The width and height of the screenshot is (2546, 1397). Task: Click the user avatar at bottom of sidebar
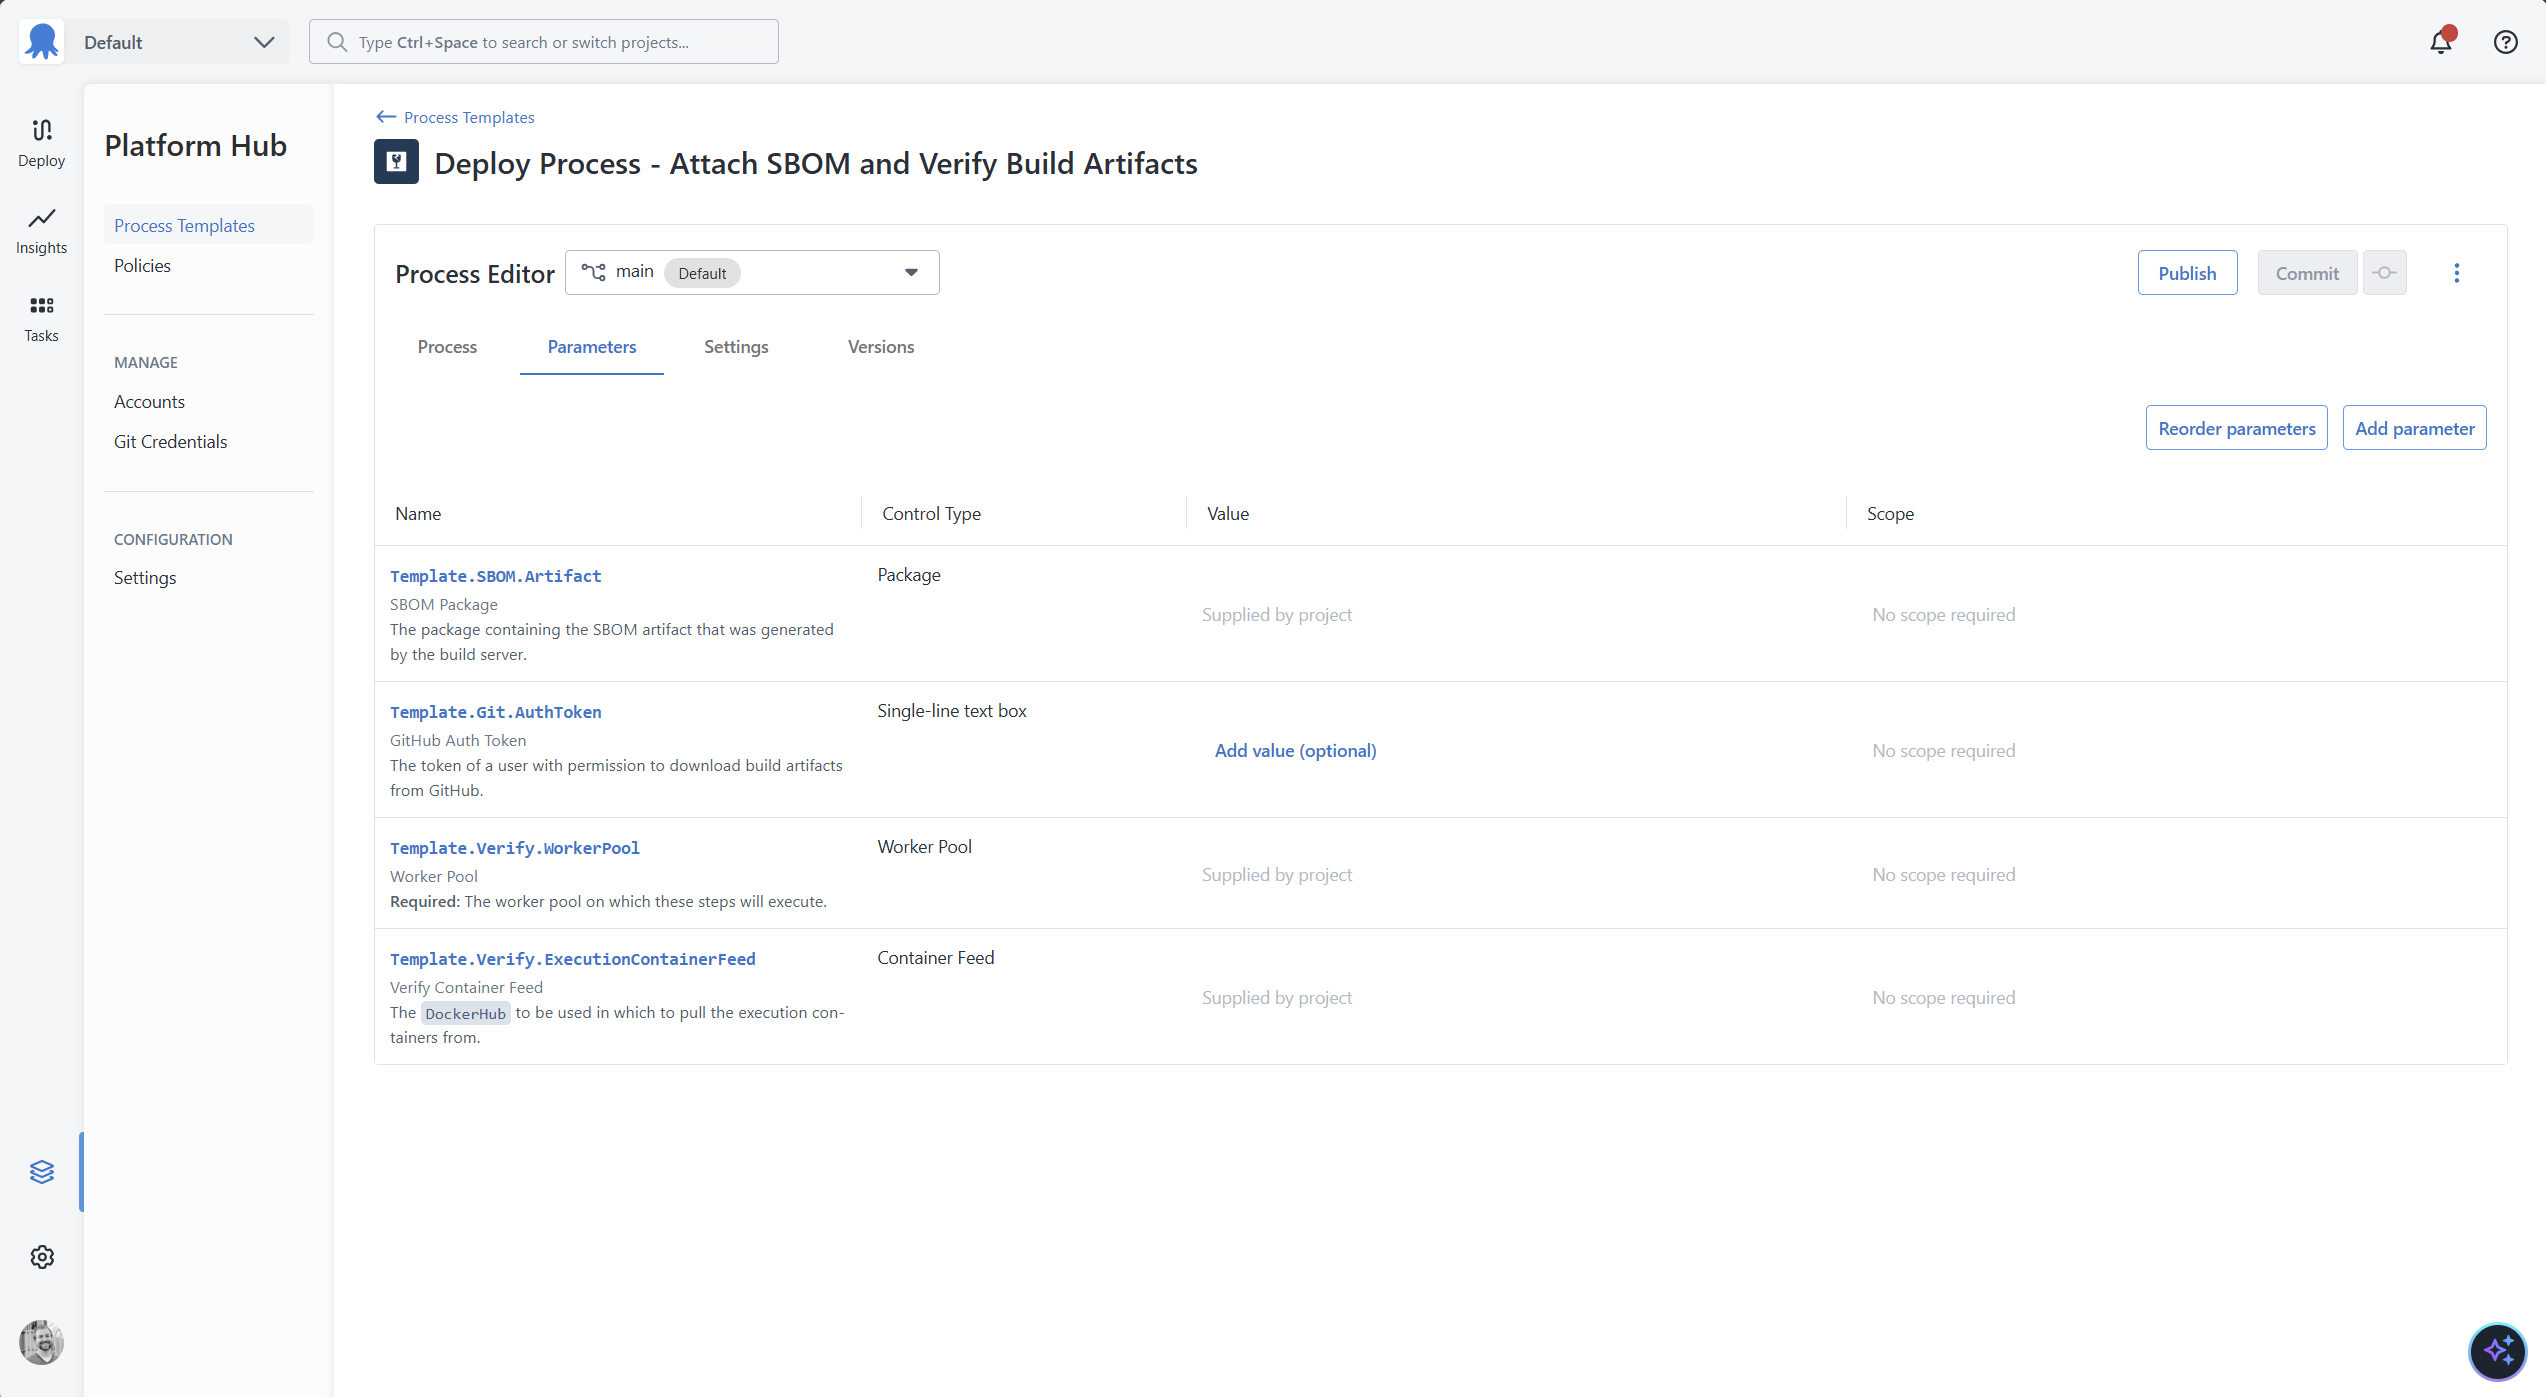41,1343
